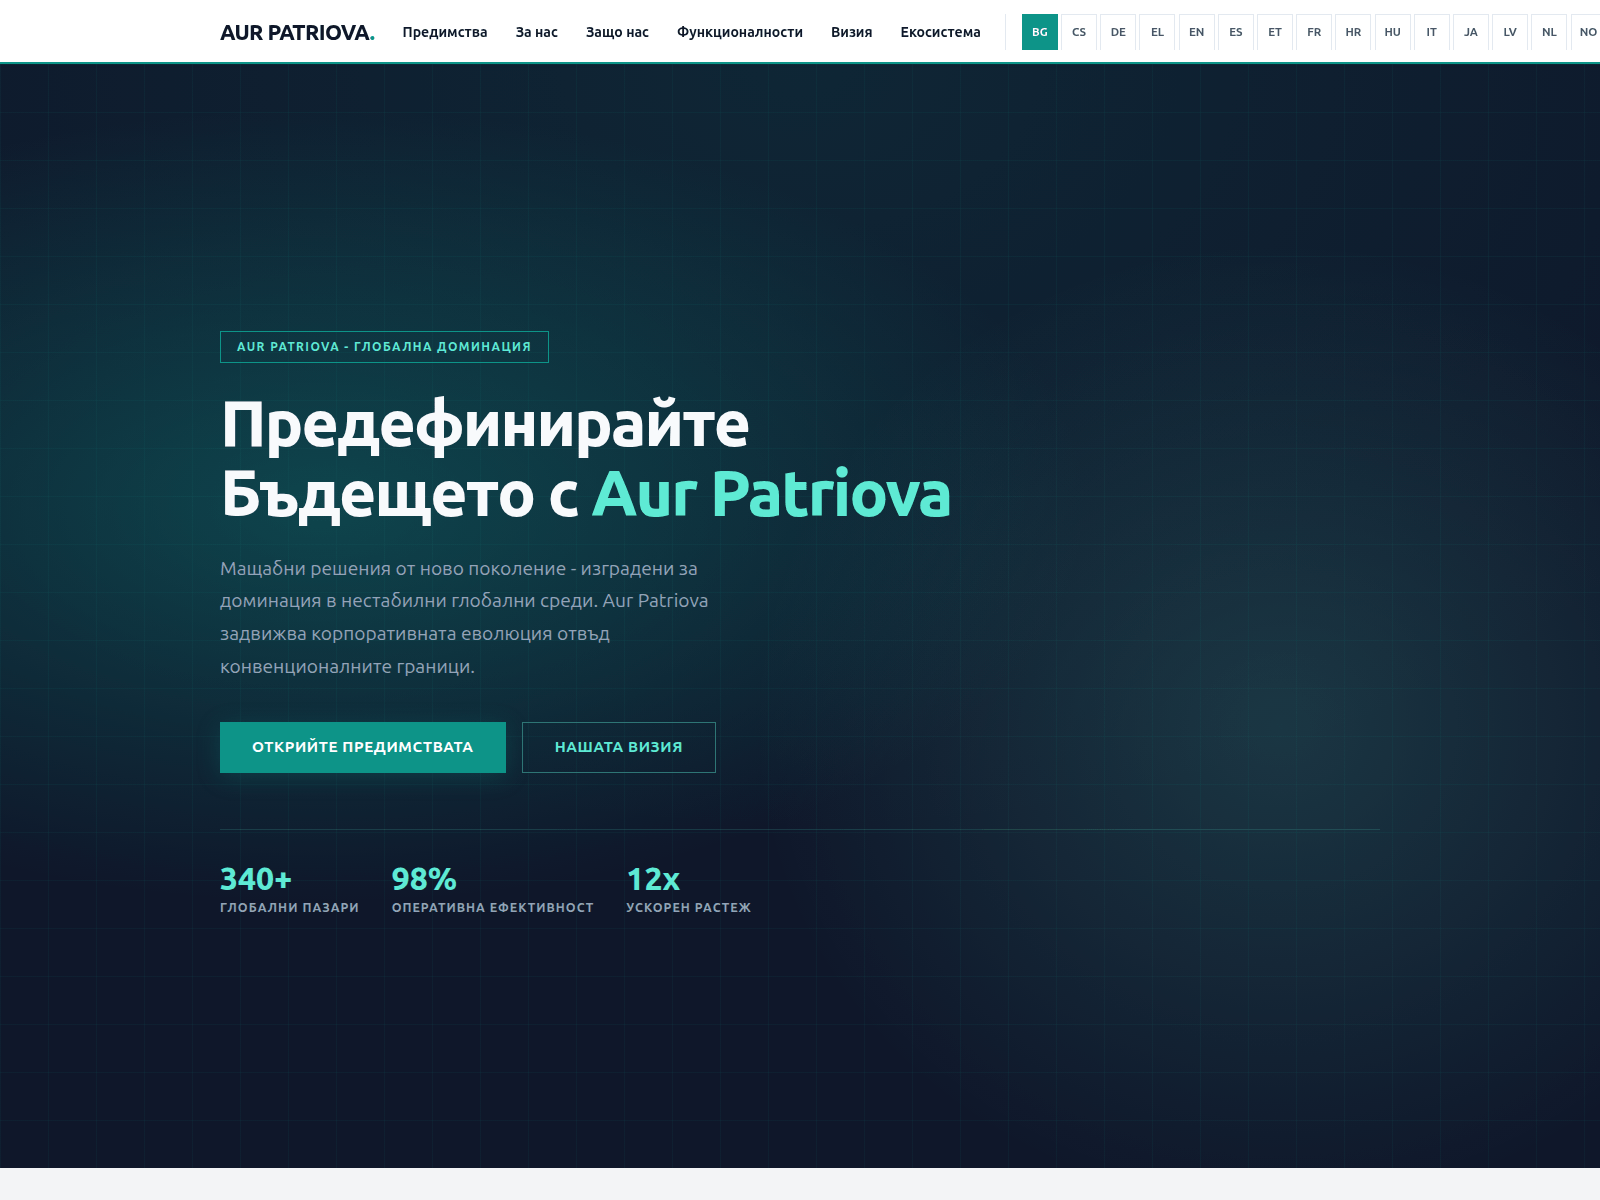Select the BG language button
This screenshot has height=1200, width=1600.
point(1040,32)
